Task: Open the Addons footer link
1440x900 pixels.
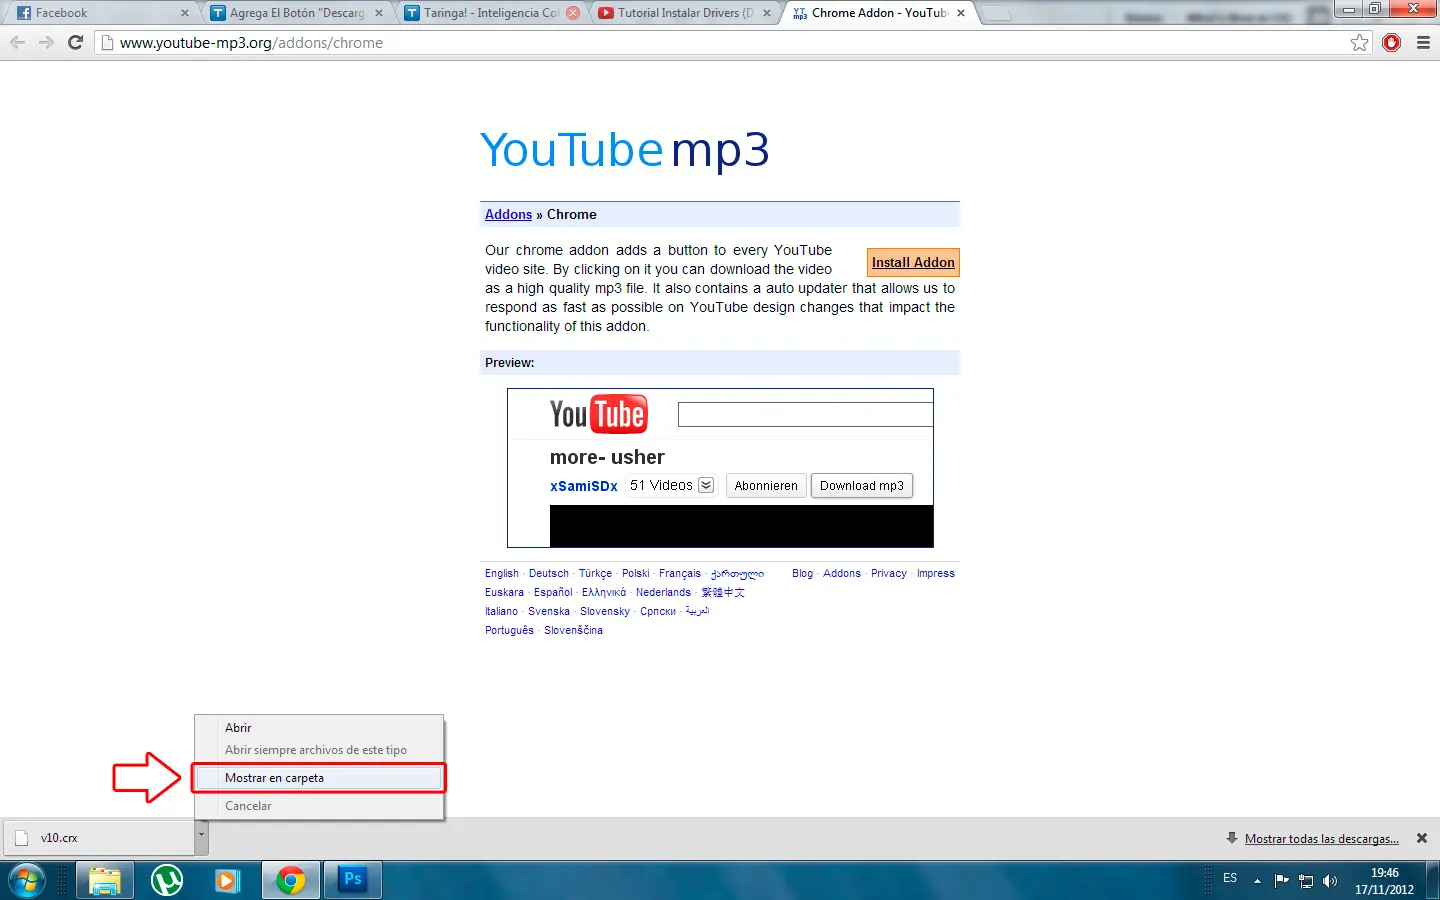Action: 842,574
